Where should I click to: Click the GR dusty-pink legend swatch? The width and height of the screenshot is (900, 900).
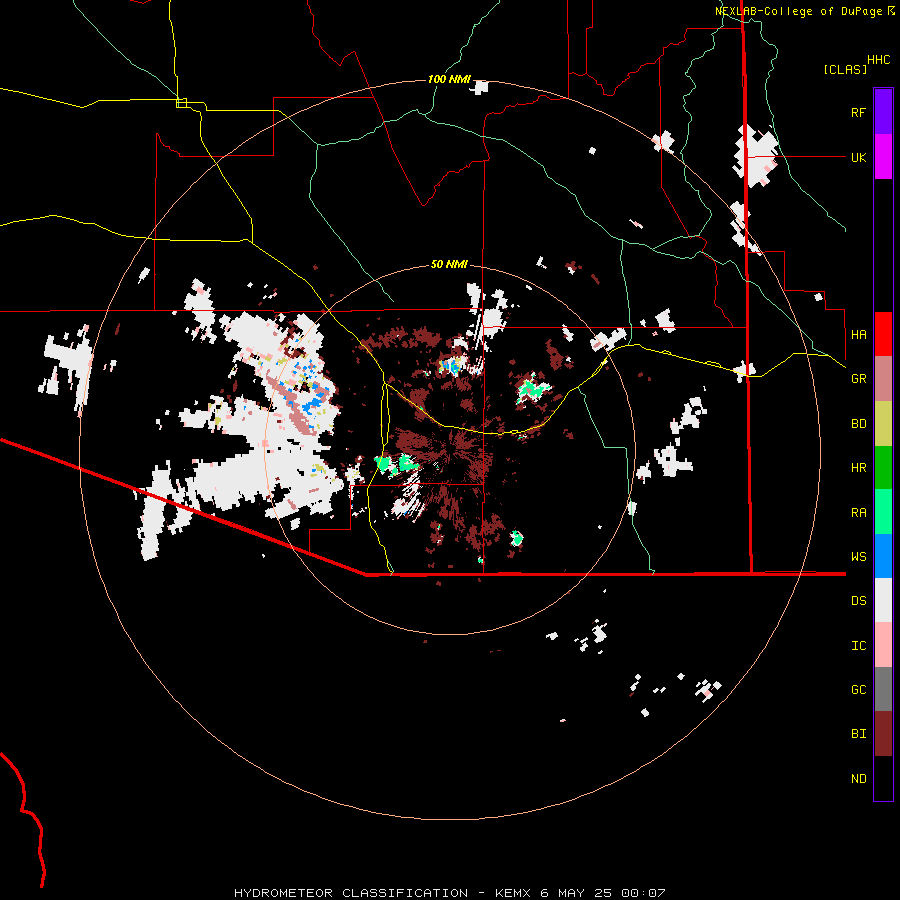point(883,379)
